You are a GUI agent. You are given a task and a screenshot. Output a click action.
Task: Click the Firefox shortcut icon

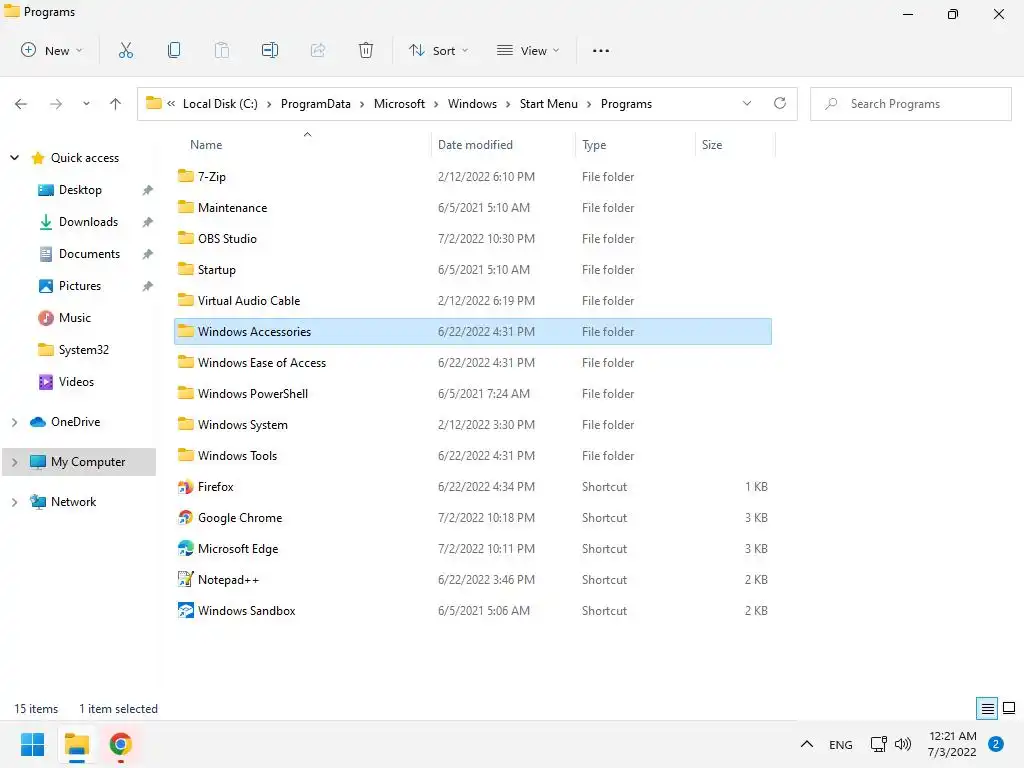185,487
